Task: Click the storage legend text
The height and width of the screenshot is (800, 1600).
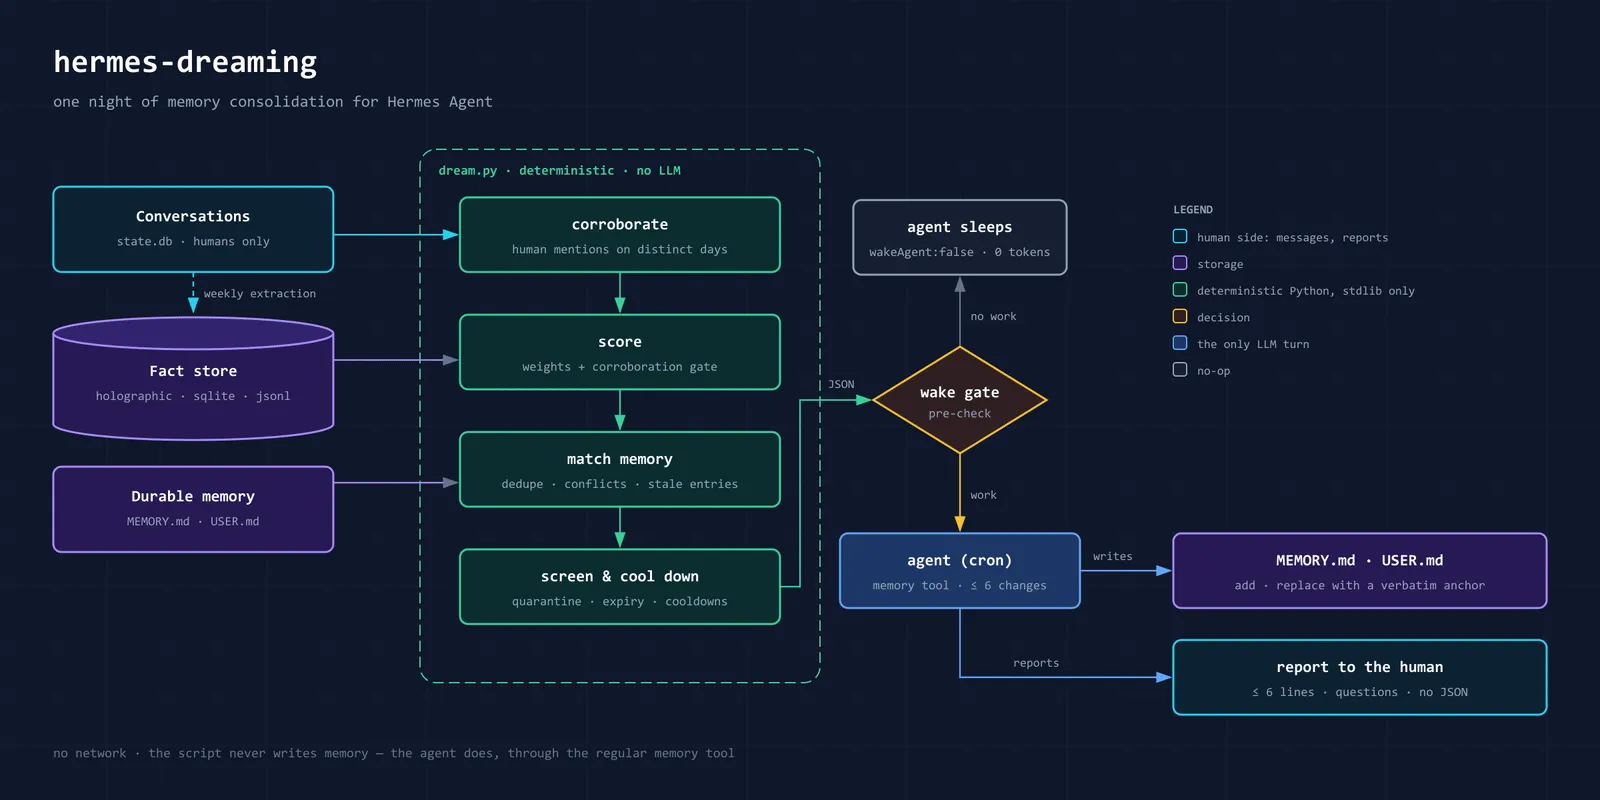Action: [x=1220, y=264]
